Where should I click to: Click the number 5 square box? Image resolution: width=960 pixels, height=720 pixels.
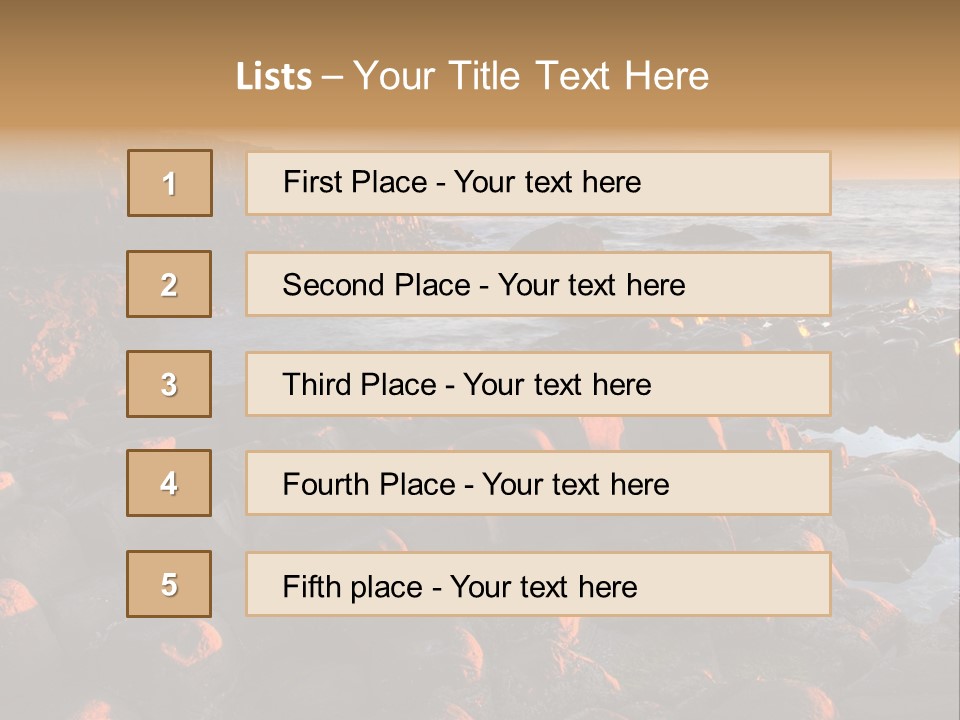coord(169,584)
